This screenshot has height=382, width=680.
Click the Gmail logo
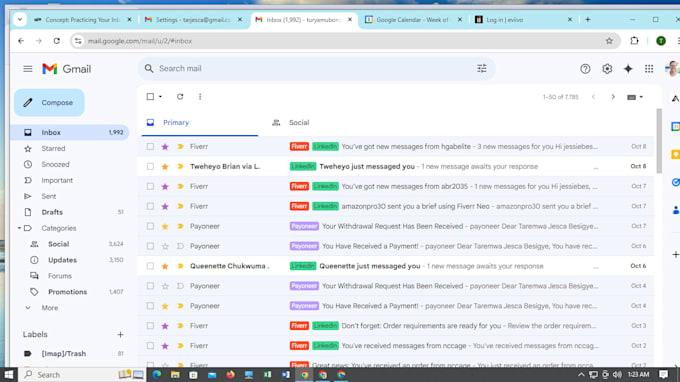point(66,69)
